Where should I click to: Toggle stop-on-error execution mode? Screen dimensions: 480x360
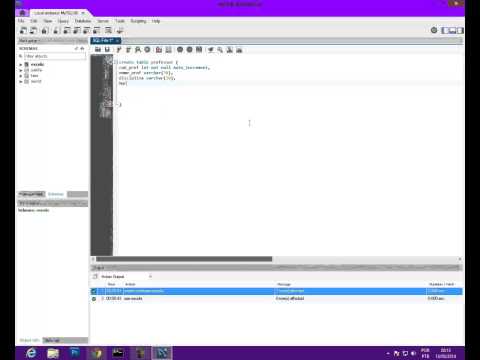[159, 50]
